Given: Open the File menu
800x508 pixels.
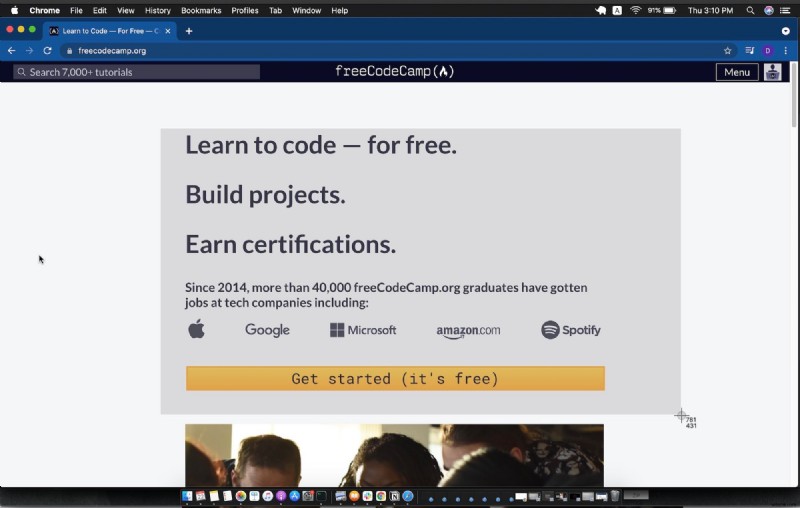Looking at the screenshot, I should (x=76, y=10).
